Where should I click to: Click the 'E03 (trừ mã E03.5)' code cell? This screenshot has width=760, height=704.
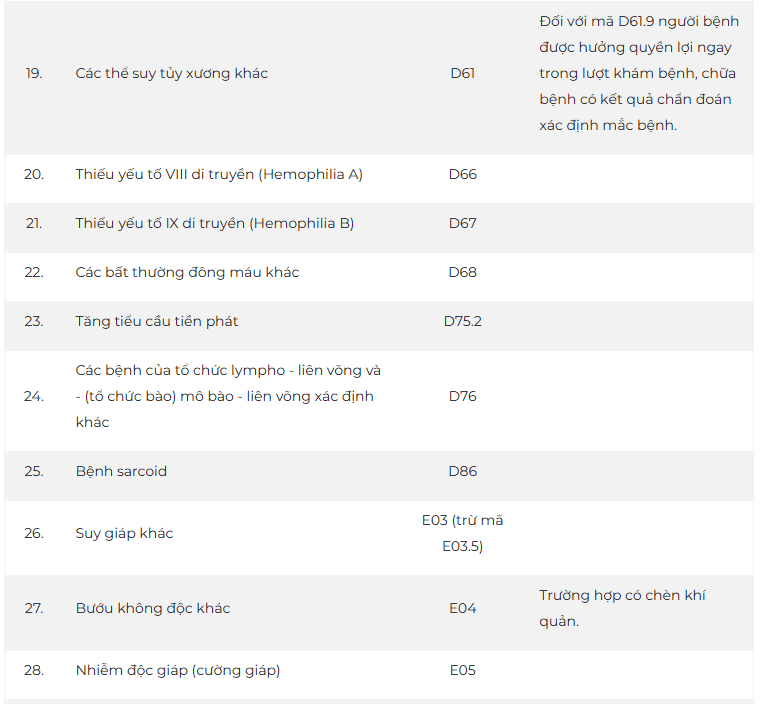click(x=462, y=533)
